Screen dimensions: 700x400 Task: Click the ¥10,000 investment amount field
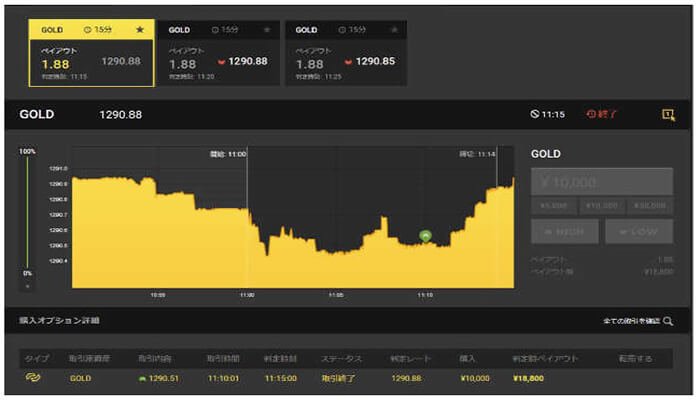601,182
